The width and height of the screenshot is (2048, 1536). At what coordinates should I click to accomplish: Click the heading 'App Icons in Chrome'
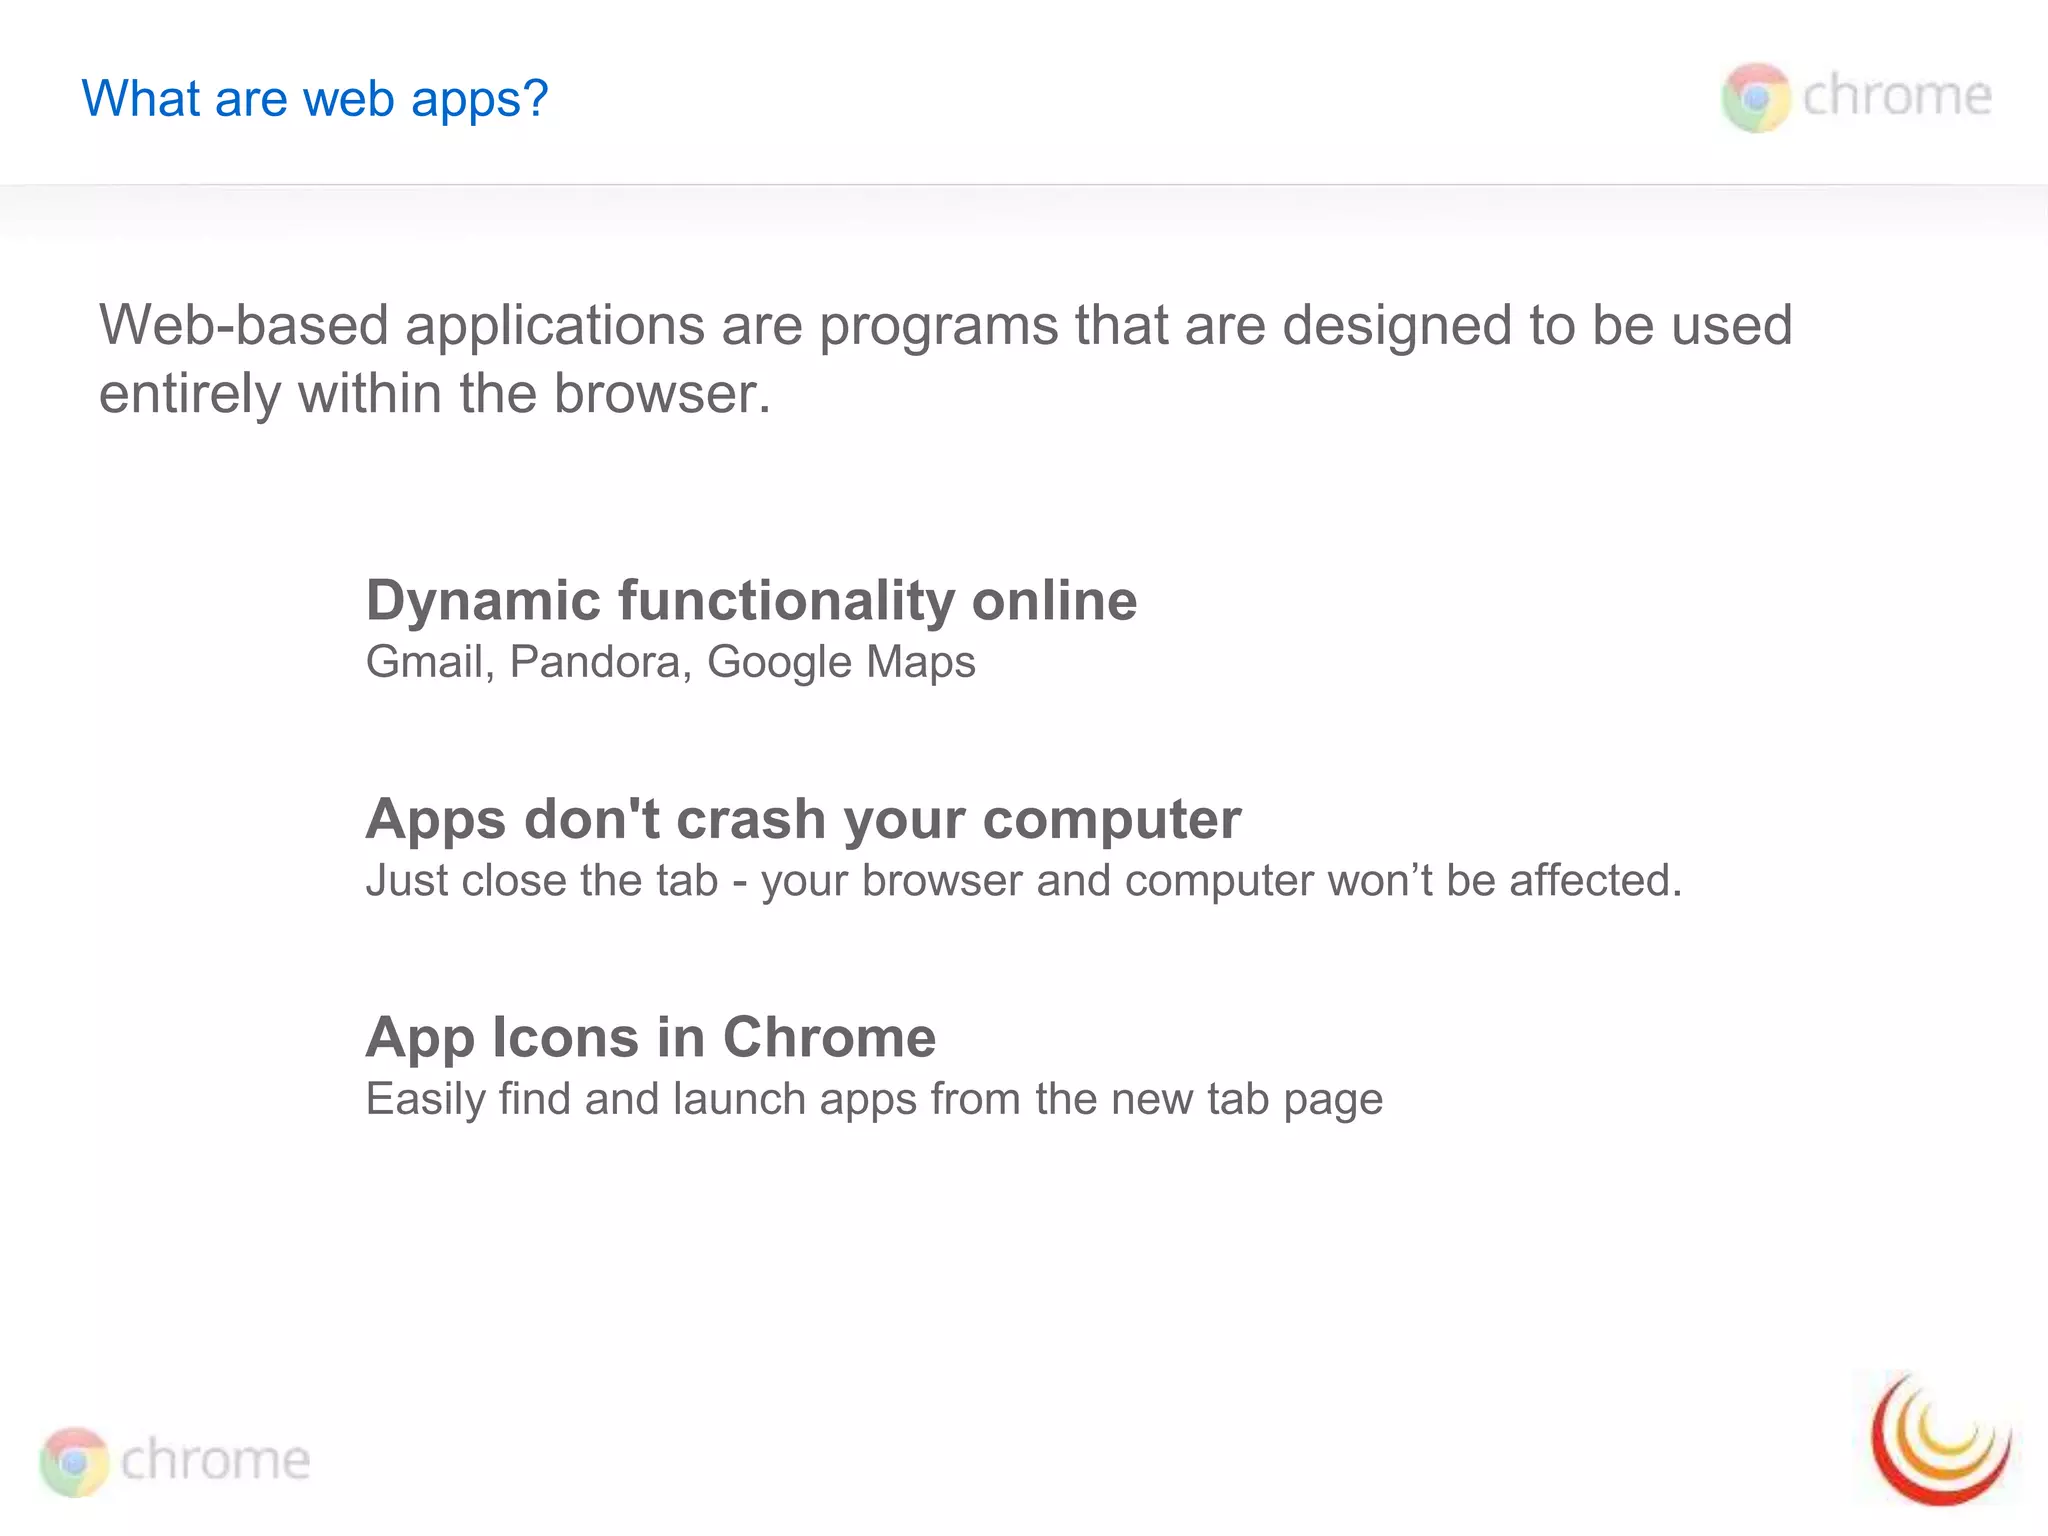coord(651,1037)
